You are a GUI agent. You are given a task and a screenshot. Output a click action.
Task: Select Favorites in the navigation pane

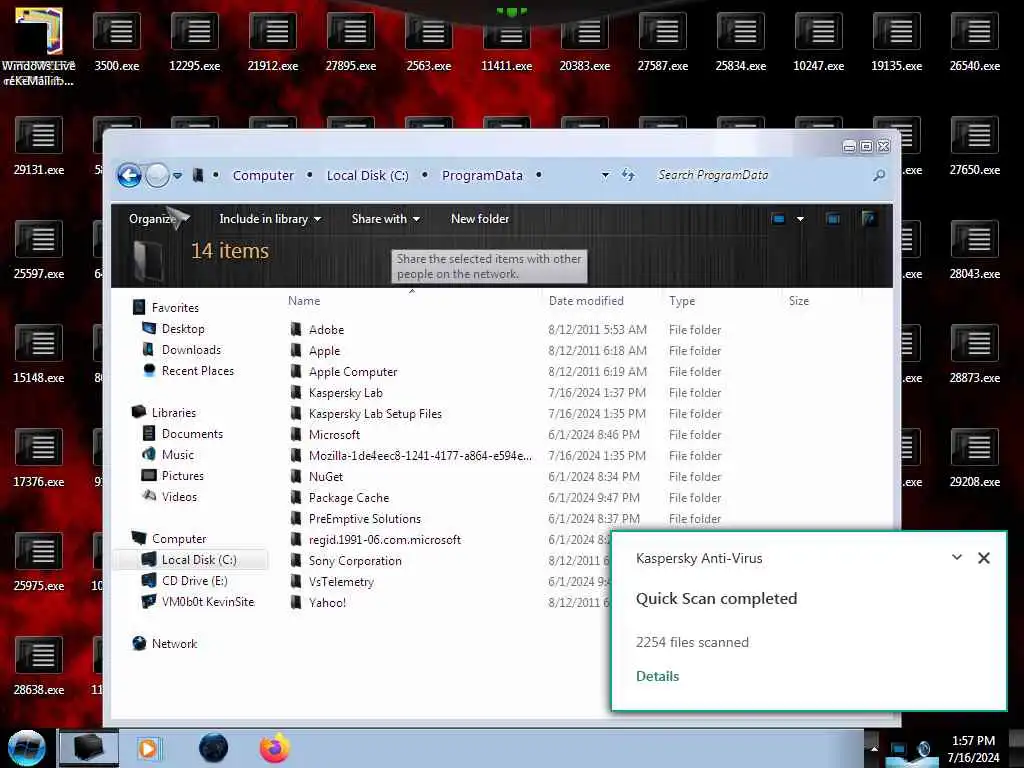tap(175, 308)
